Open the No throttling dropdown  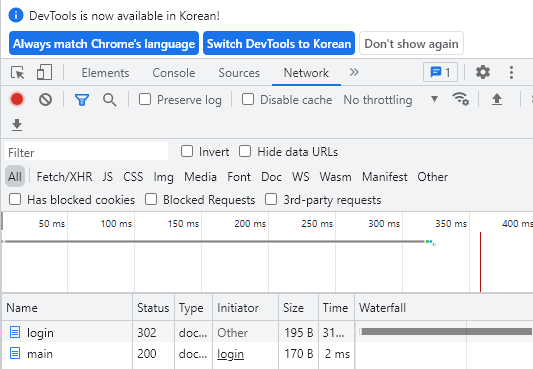point(391,100)
